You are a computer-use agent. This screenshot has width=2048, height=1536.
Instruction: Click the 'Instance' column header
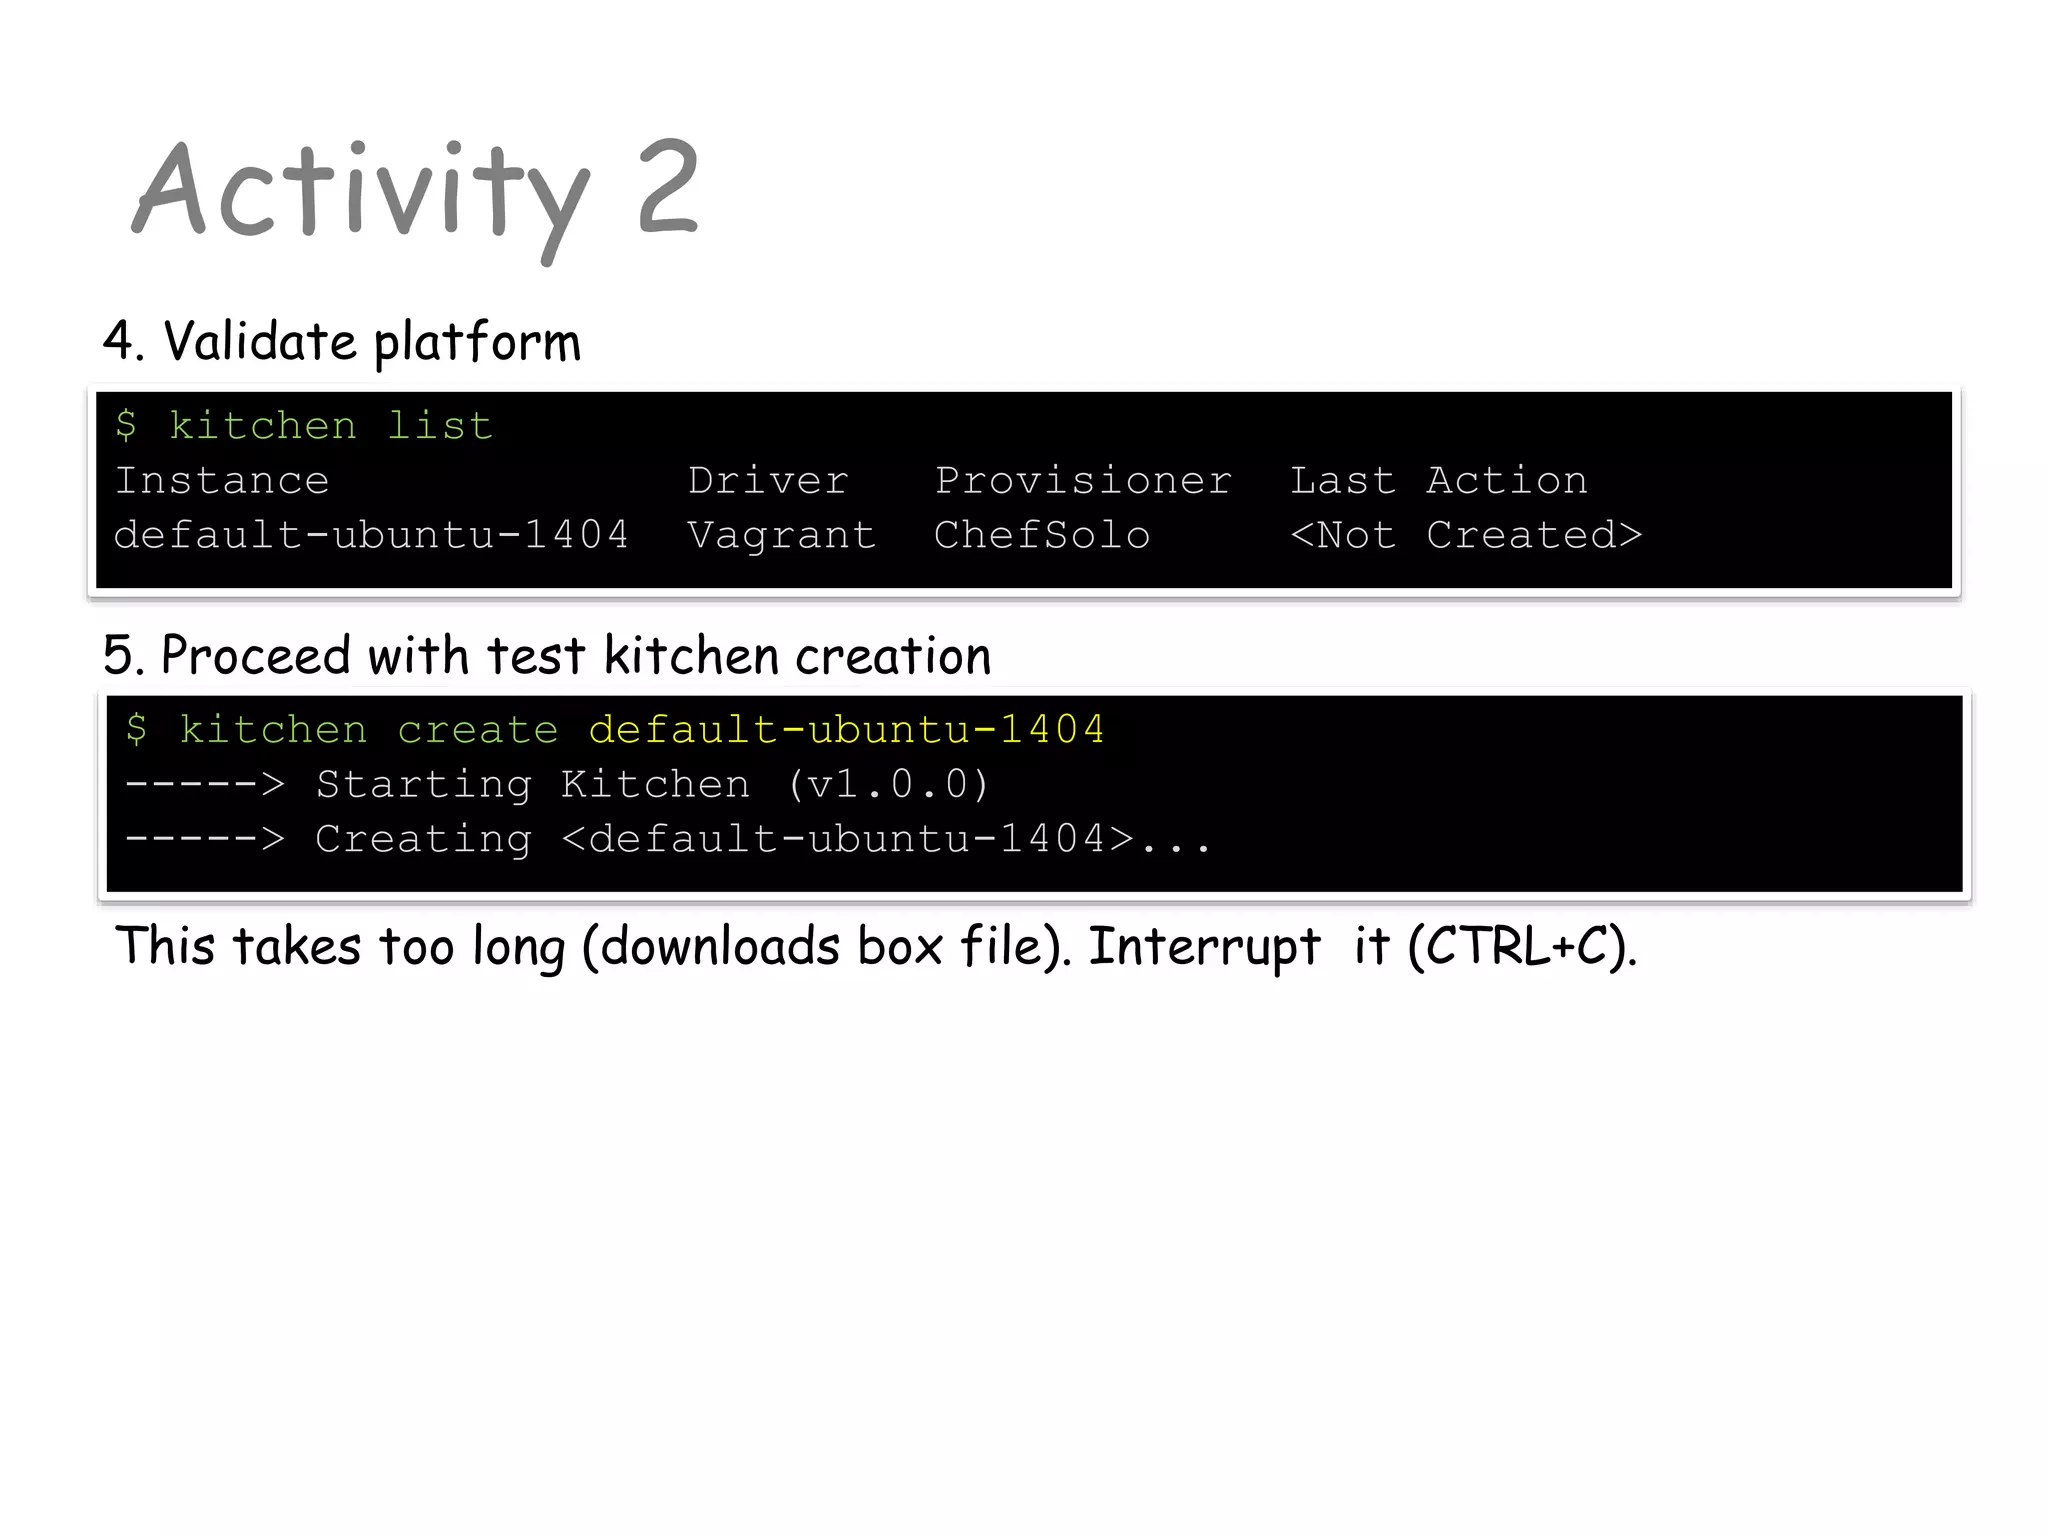coord(222,481)
